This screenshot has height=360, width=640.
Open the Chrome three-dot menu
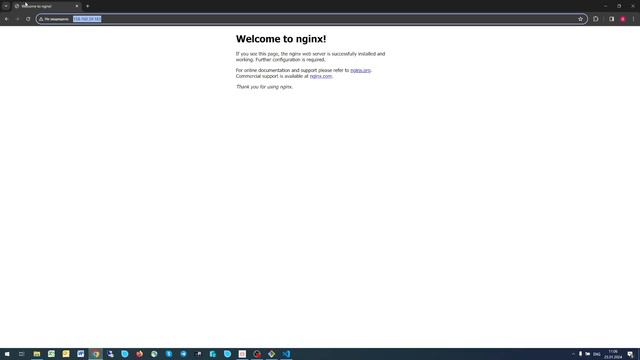pos(633,19)
